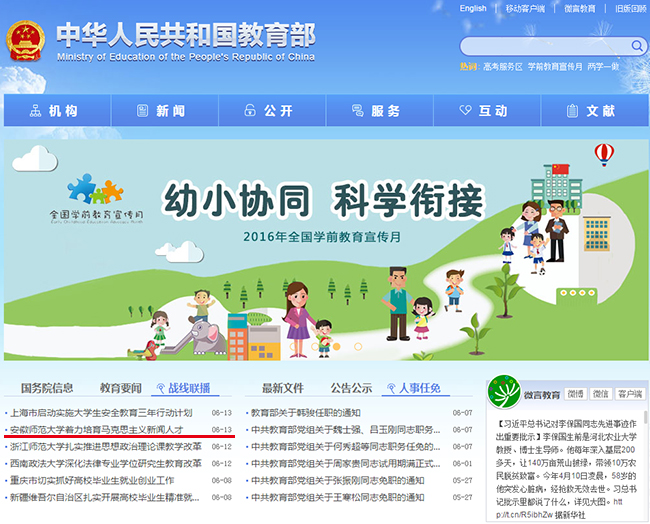Image resolution: width=650 pixels, height=524 pixels.
Task: Open the 移动客户端 link
Action: [x=526, y=9]
